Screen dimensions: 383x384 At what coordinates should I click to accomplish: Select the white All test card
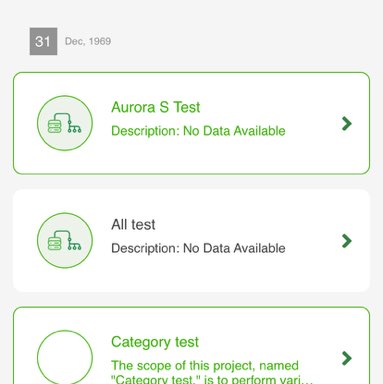click(192, 241)
